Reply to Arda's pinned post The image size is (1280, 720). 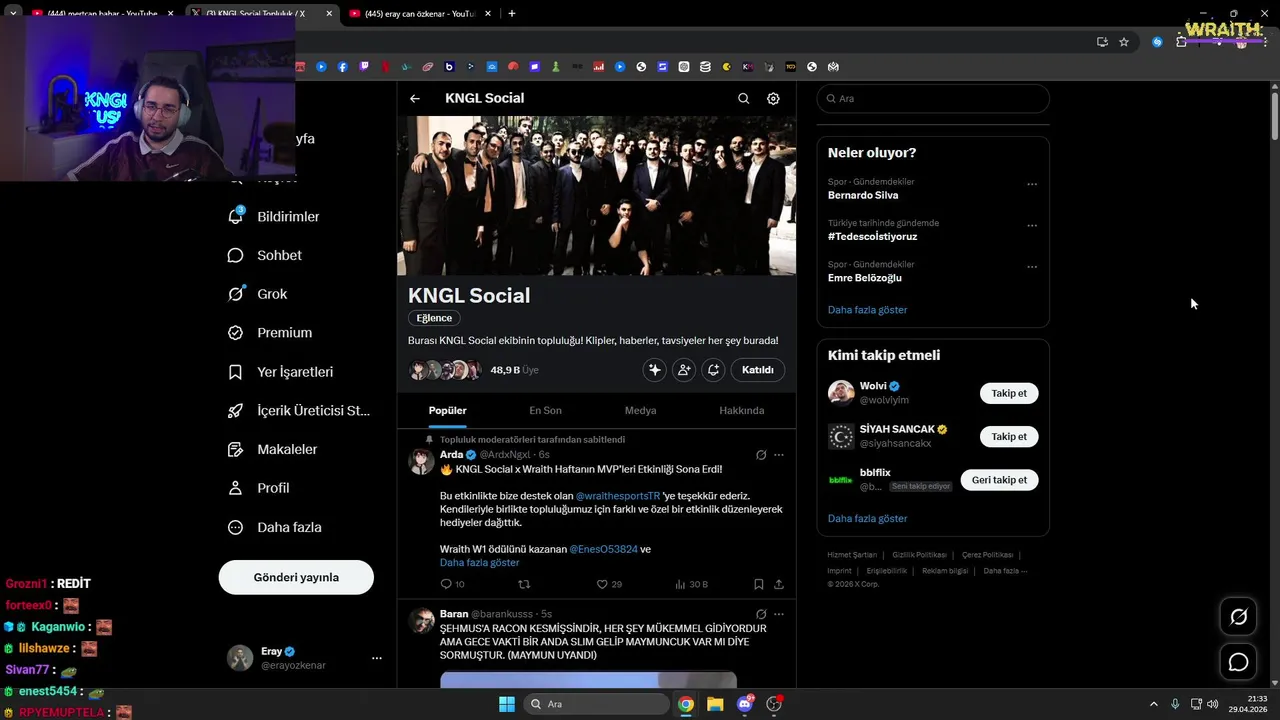[x=452, y=584]
